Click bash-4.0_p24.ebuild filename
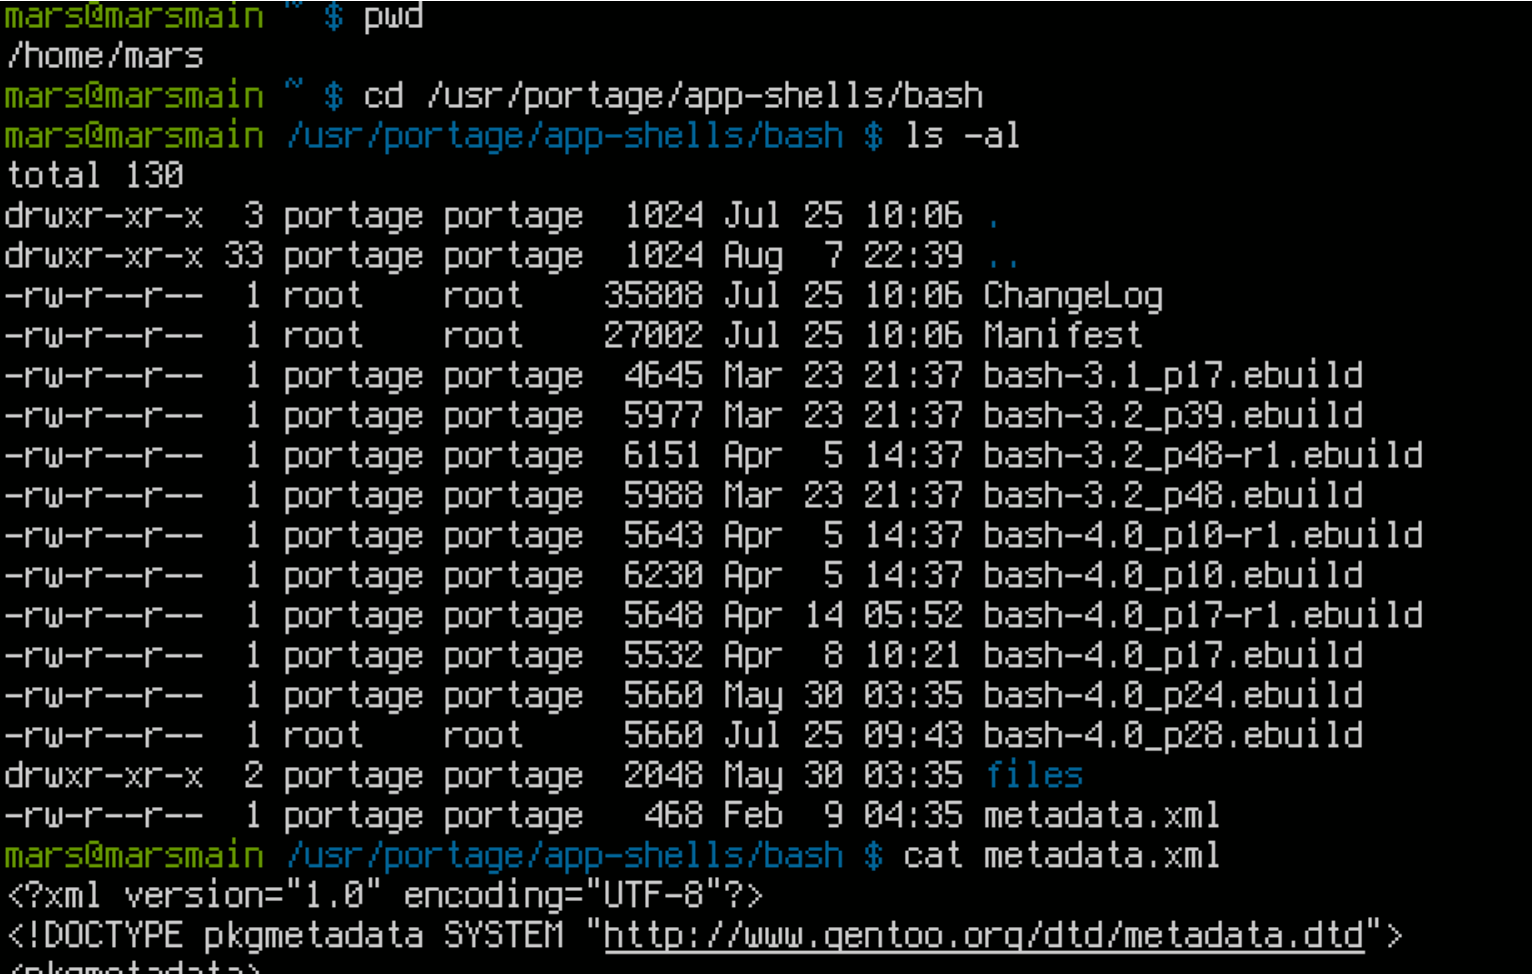1532x974 pixels. 1172,696
